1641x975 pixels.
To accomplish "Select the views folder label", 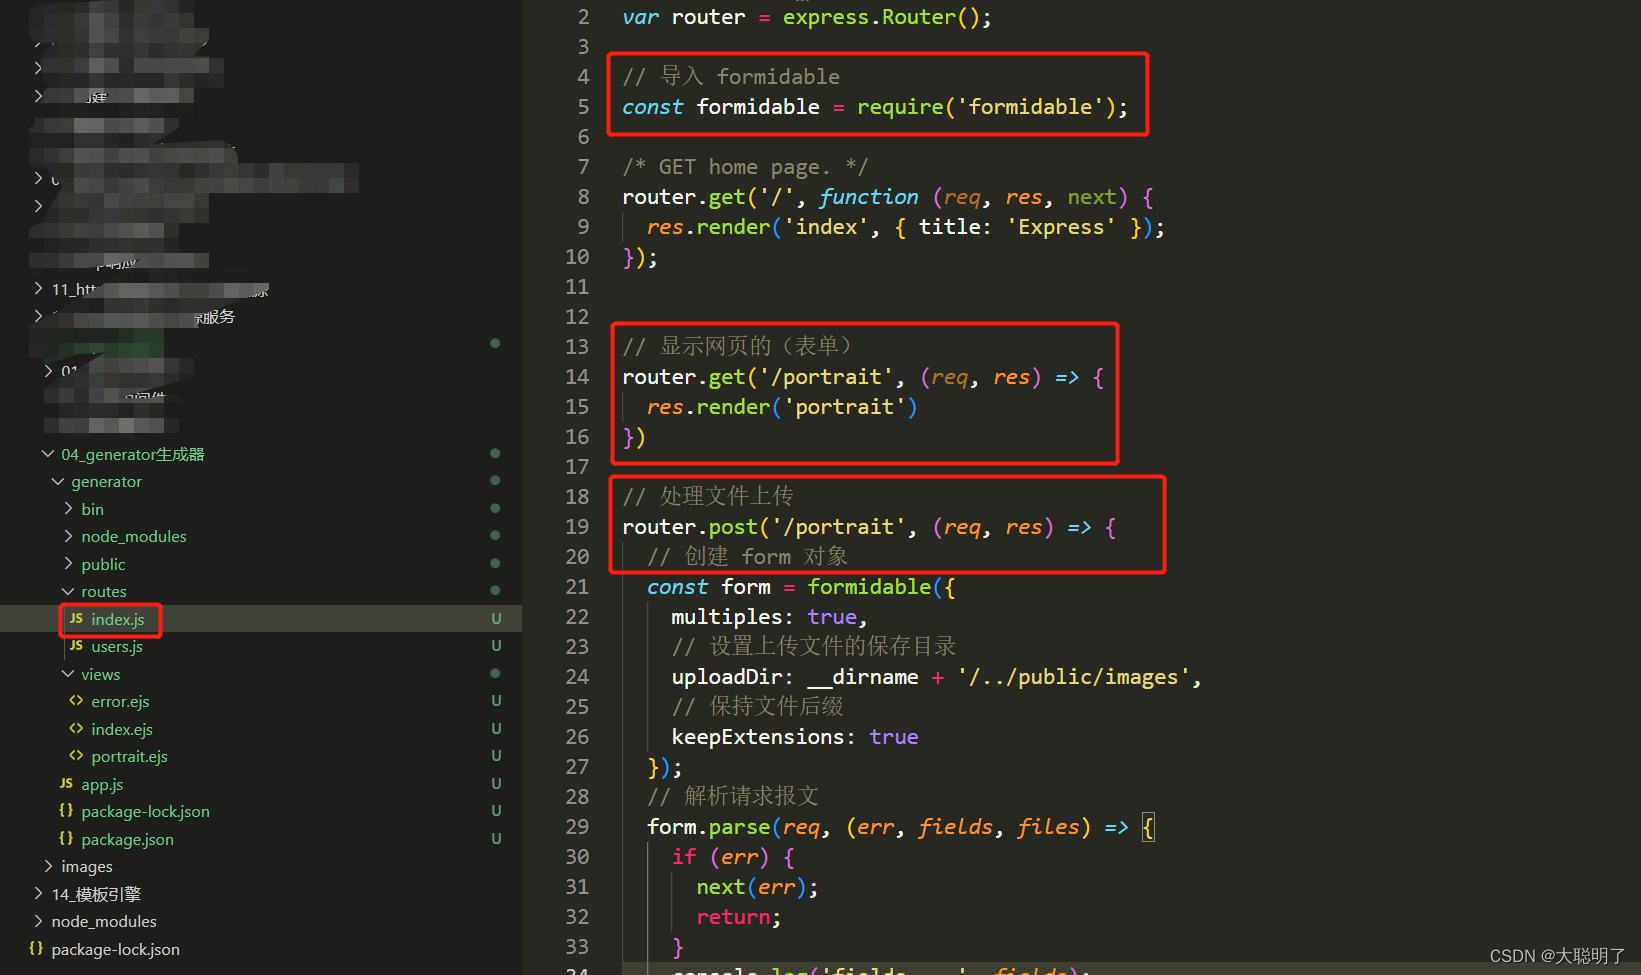I will 100,675.
